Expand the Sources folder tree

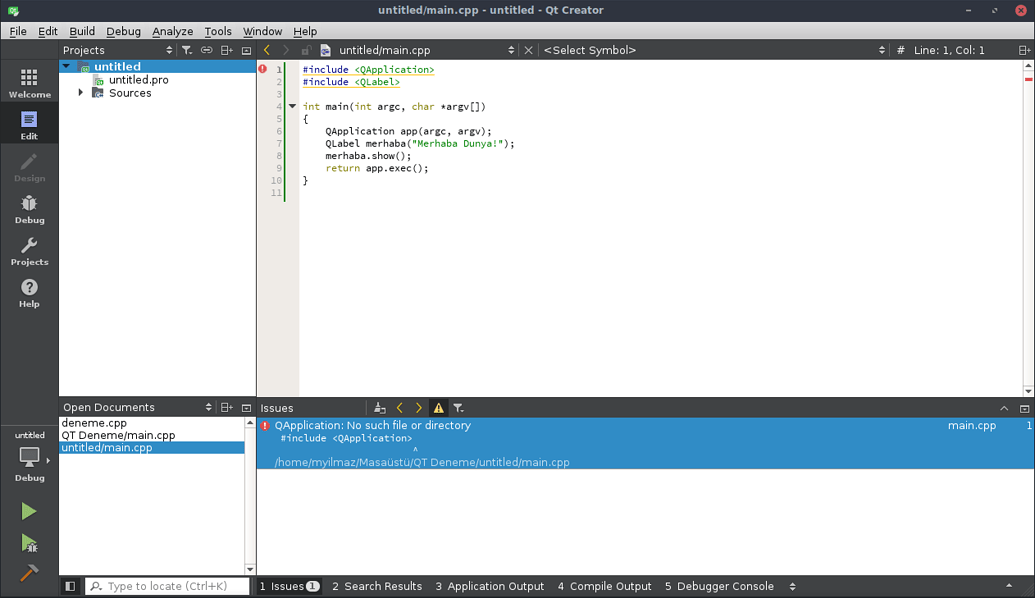pyautogui.click(x=81, y=93)
